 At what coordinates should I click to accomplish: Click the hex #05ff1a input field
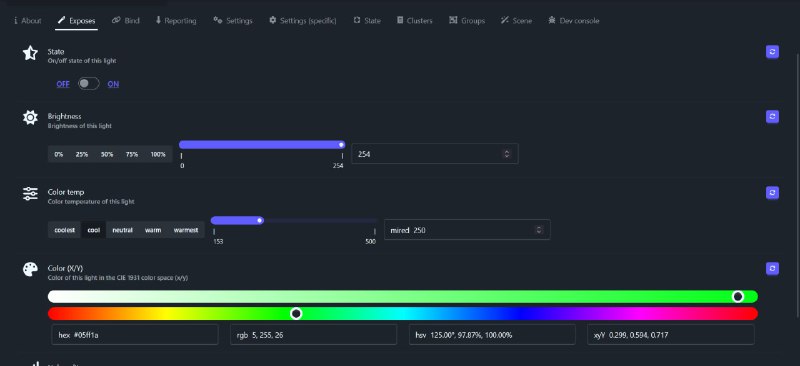[x=135, y=335]
